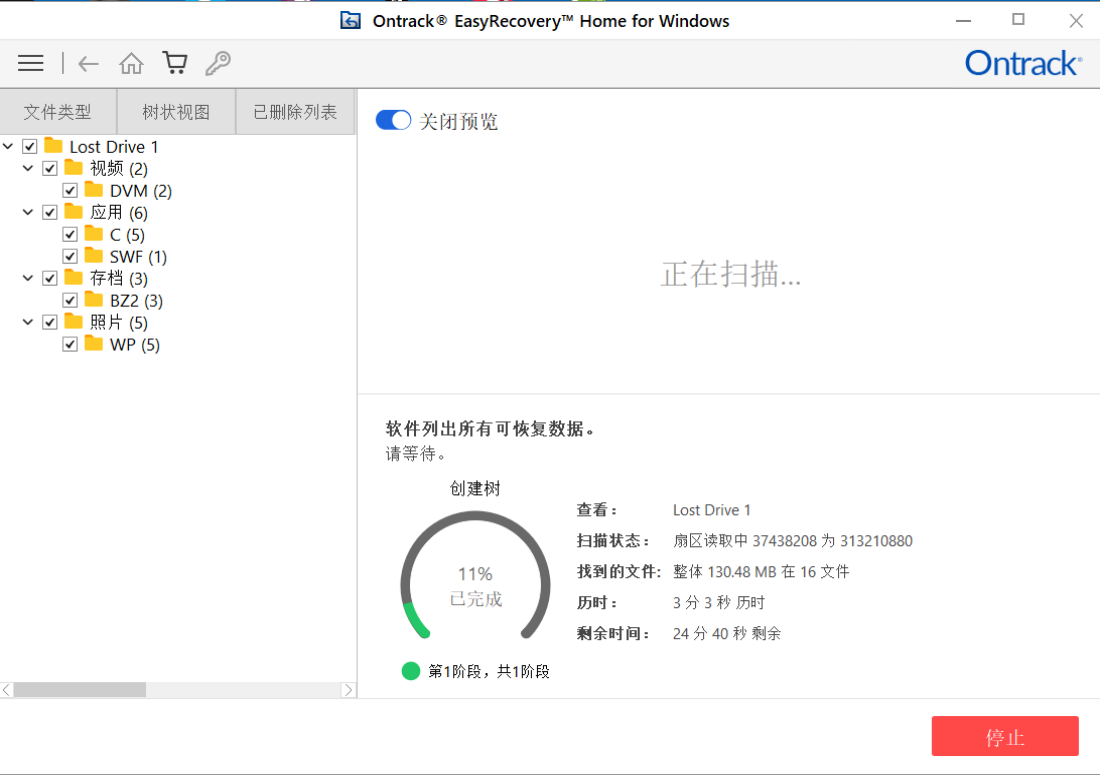Click the 视频 folder icon
The width and height of the screenshot is (1100, 775).
point(74,168)
